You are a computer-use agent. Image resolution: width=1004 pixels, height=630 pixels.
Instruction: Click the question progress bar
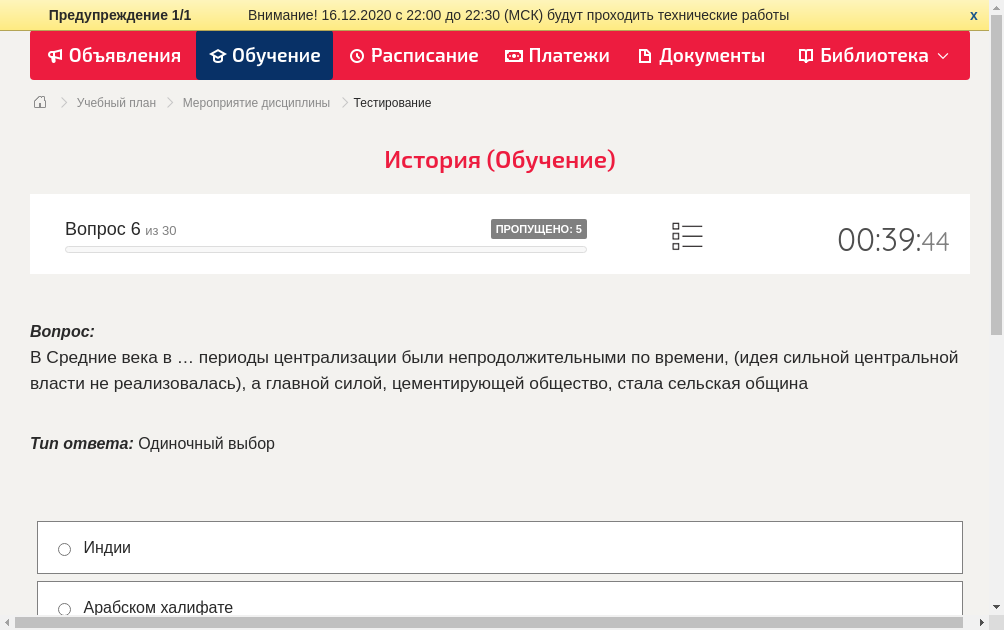[325, 249]
